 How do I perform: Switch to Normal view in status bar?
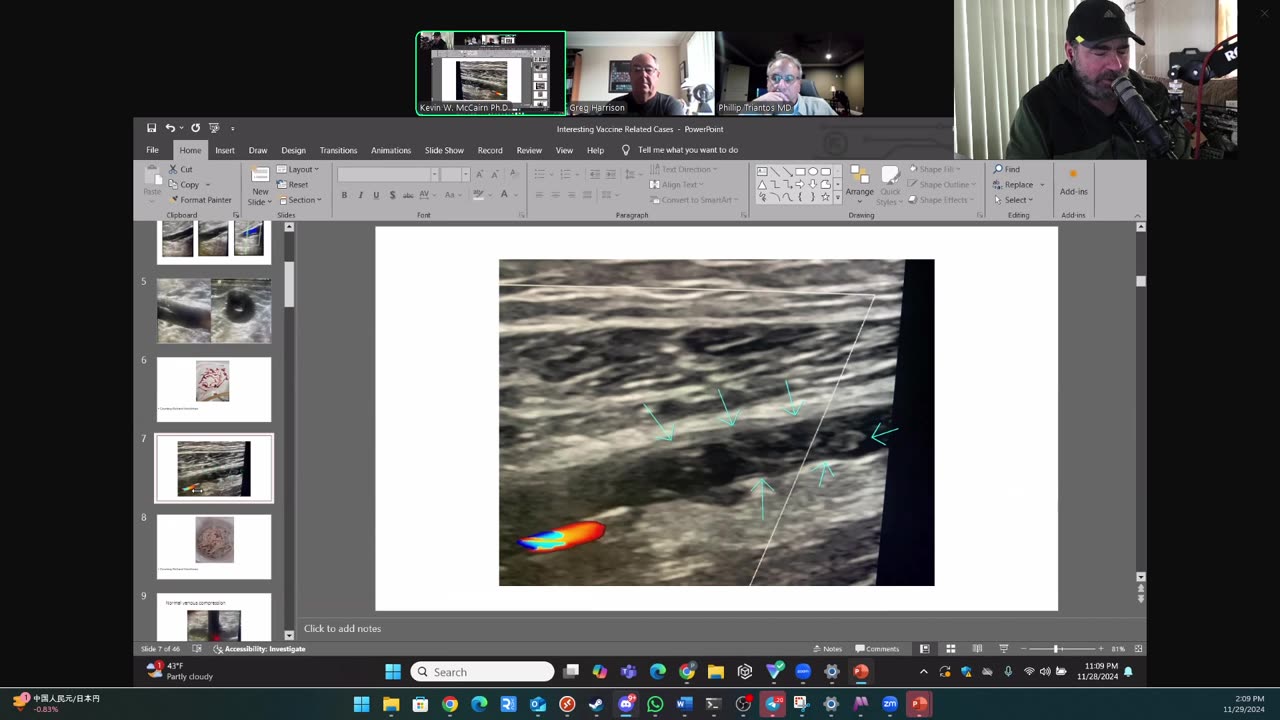pos(925,649)
